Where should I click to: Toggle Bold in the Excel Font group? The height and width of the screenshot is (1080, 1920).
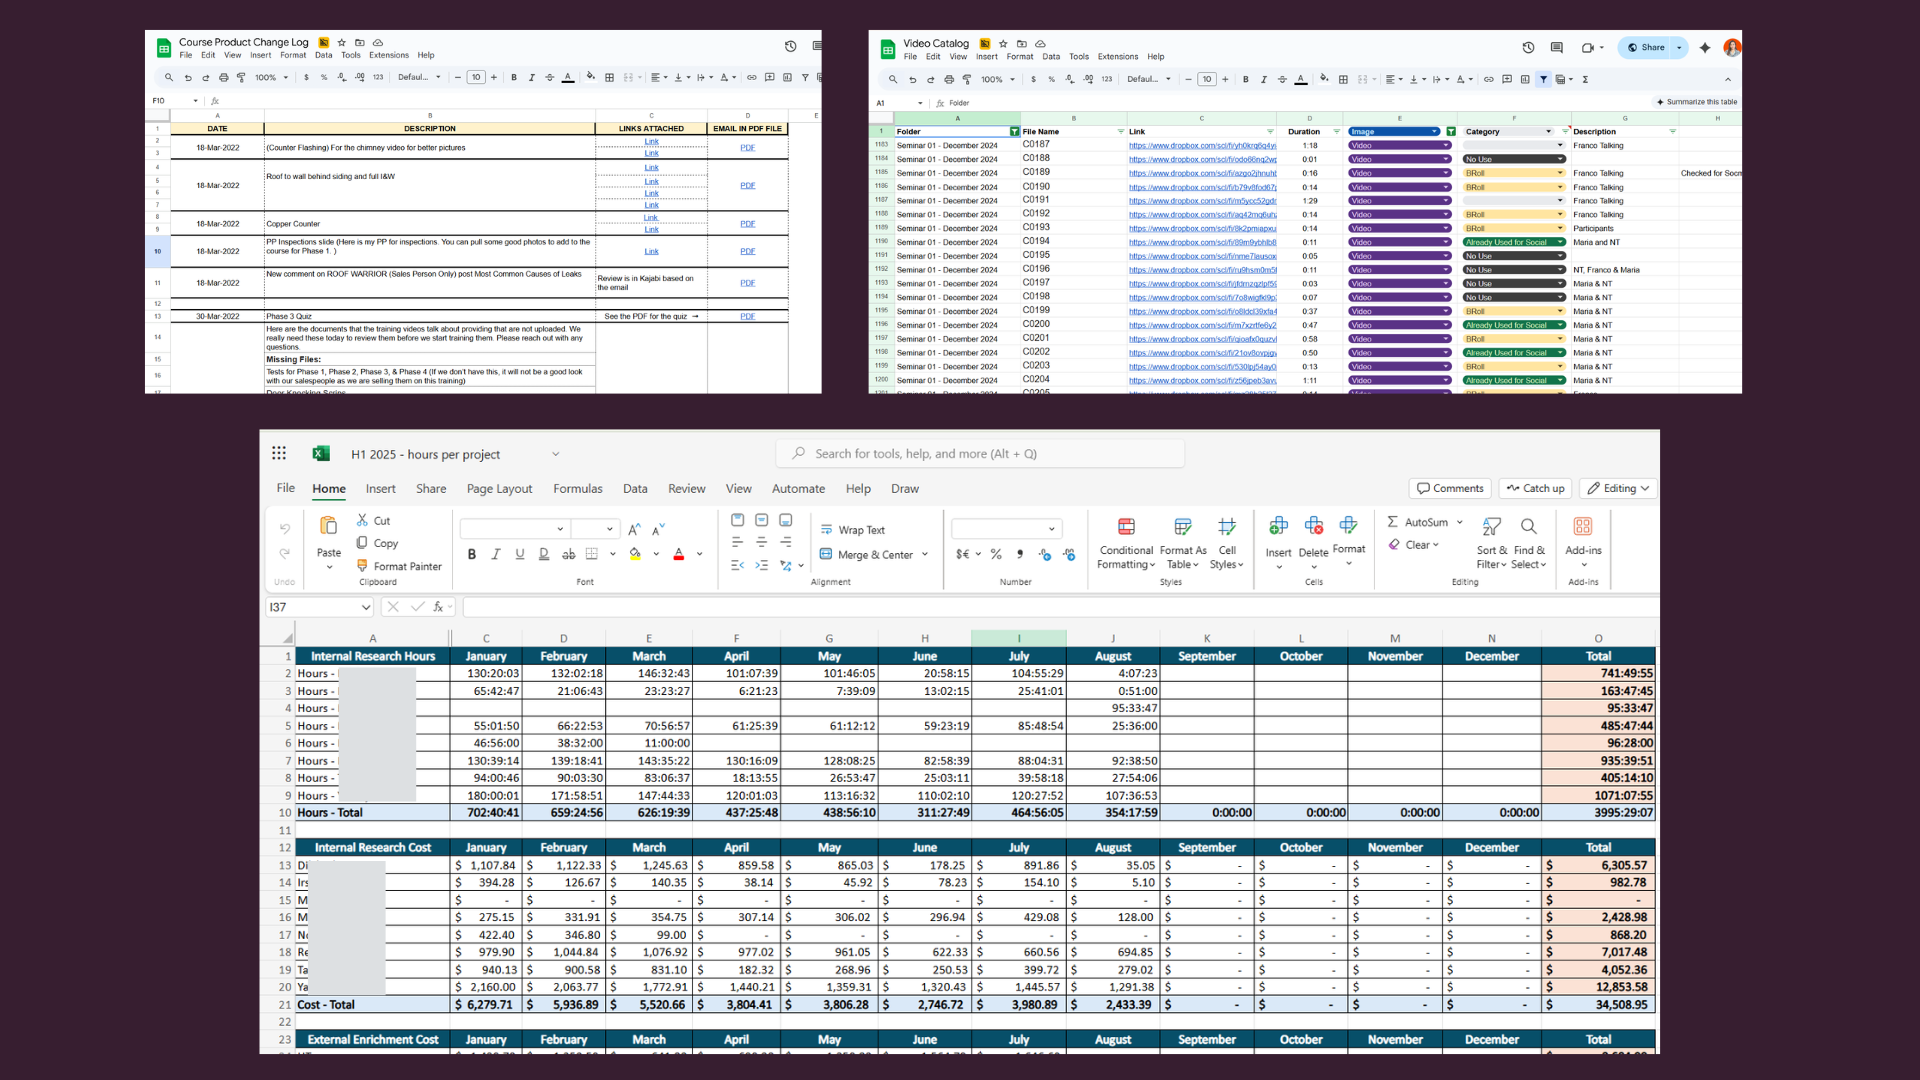[x=471, y=554]
